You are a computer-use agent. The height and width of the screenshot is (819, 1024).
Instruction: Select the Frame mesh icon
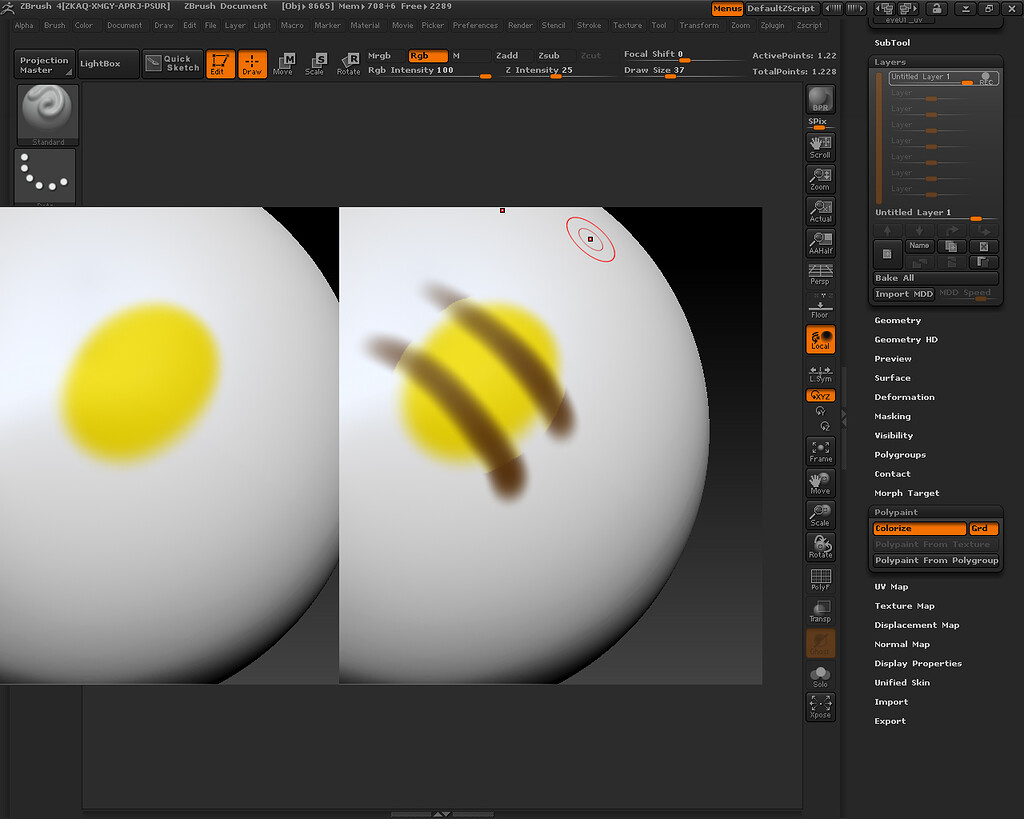pos(820,450)
